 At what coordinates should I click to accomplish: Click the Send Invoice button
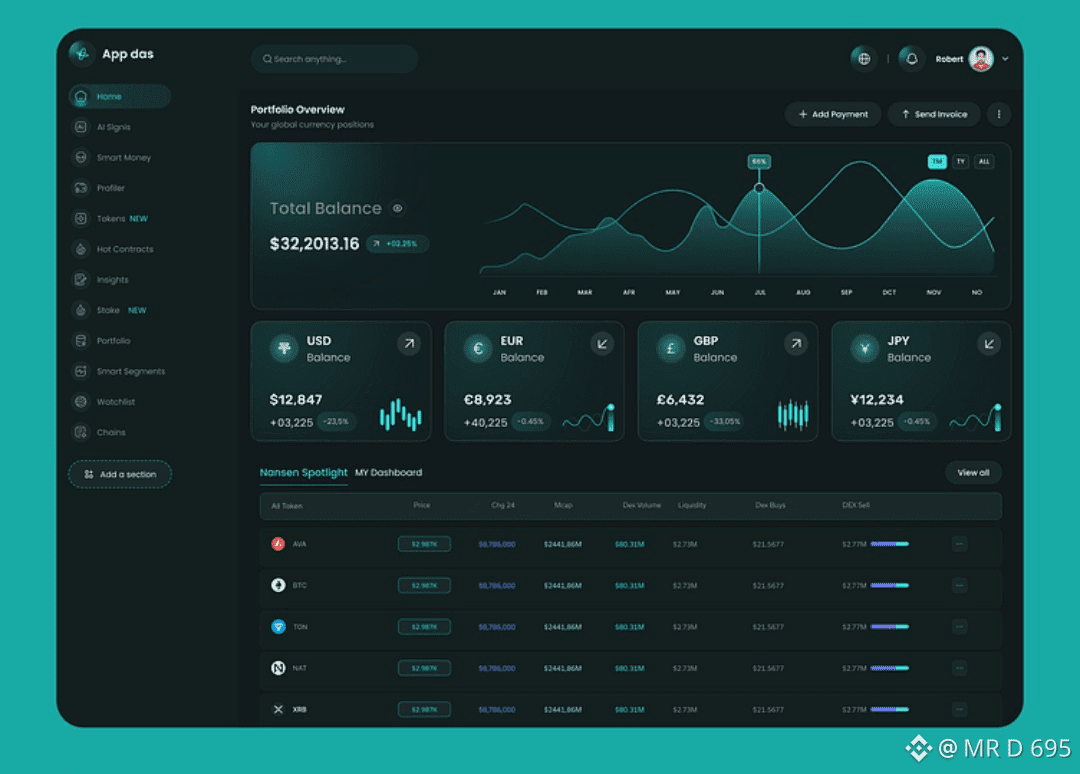tap(935, 114)
